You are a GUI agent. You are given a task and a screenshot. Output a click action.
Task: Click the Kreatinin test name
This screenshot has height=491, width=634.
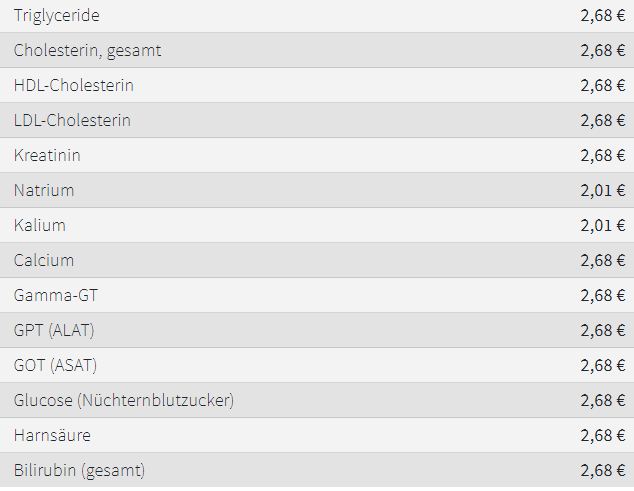[47, 156]
